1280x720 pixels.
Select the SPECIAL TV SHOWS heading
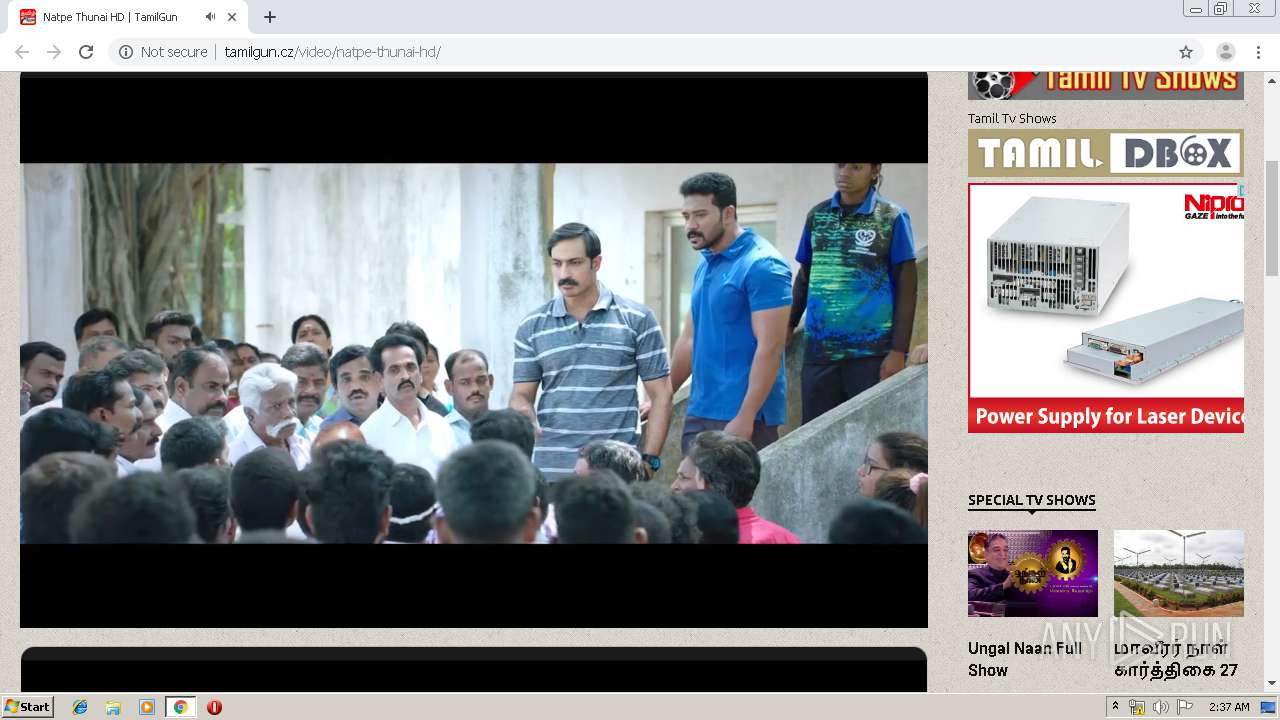(x=1032, y=500)
